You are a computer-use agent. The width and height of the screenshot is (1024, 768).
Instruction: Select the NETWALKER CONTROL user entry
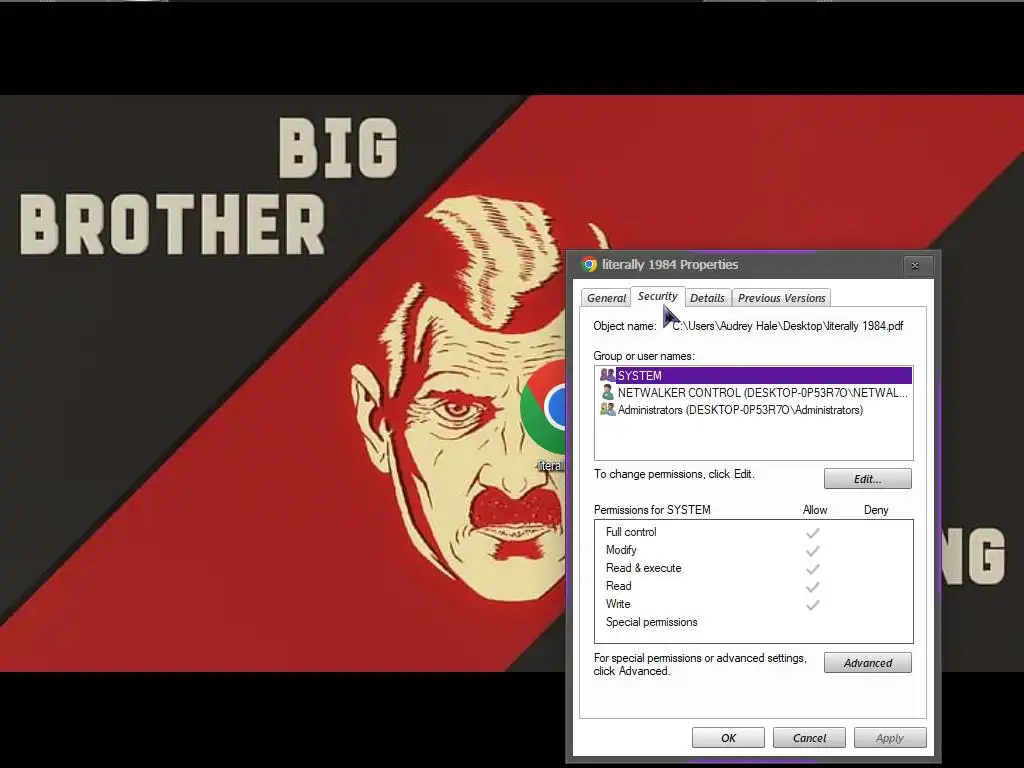[x=754, y=392]
